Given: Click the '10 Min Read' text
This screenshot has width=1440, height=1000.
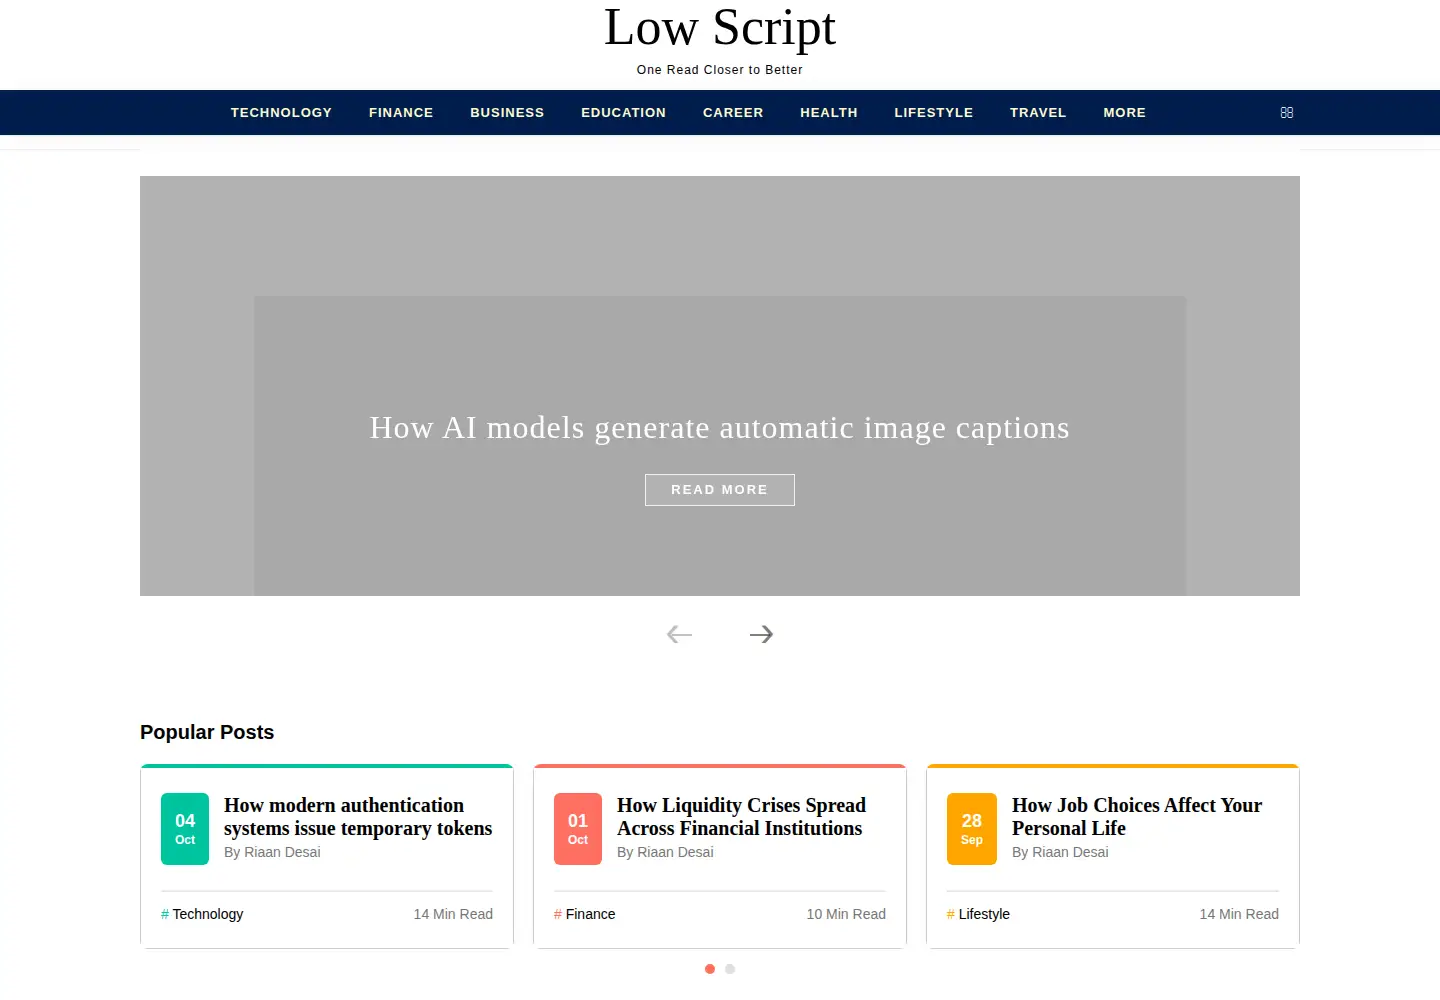Looking at the screenshot, I should tap(846, 914).
